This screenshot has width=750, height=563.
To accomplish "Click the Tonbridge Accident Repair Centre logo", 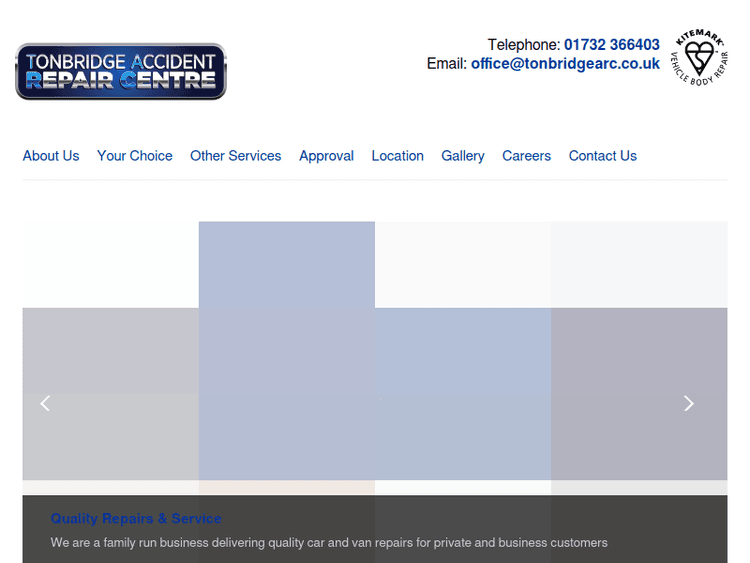I will pyautogui.click(x=121, y=71).
